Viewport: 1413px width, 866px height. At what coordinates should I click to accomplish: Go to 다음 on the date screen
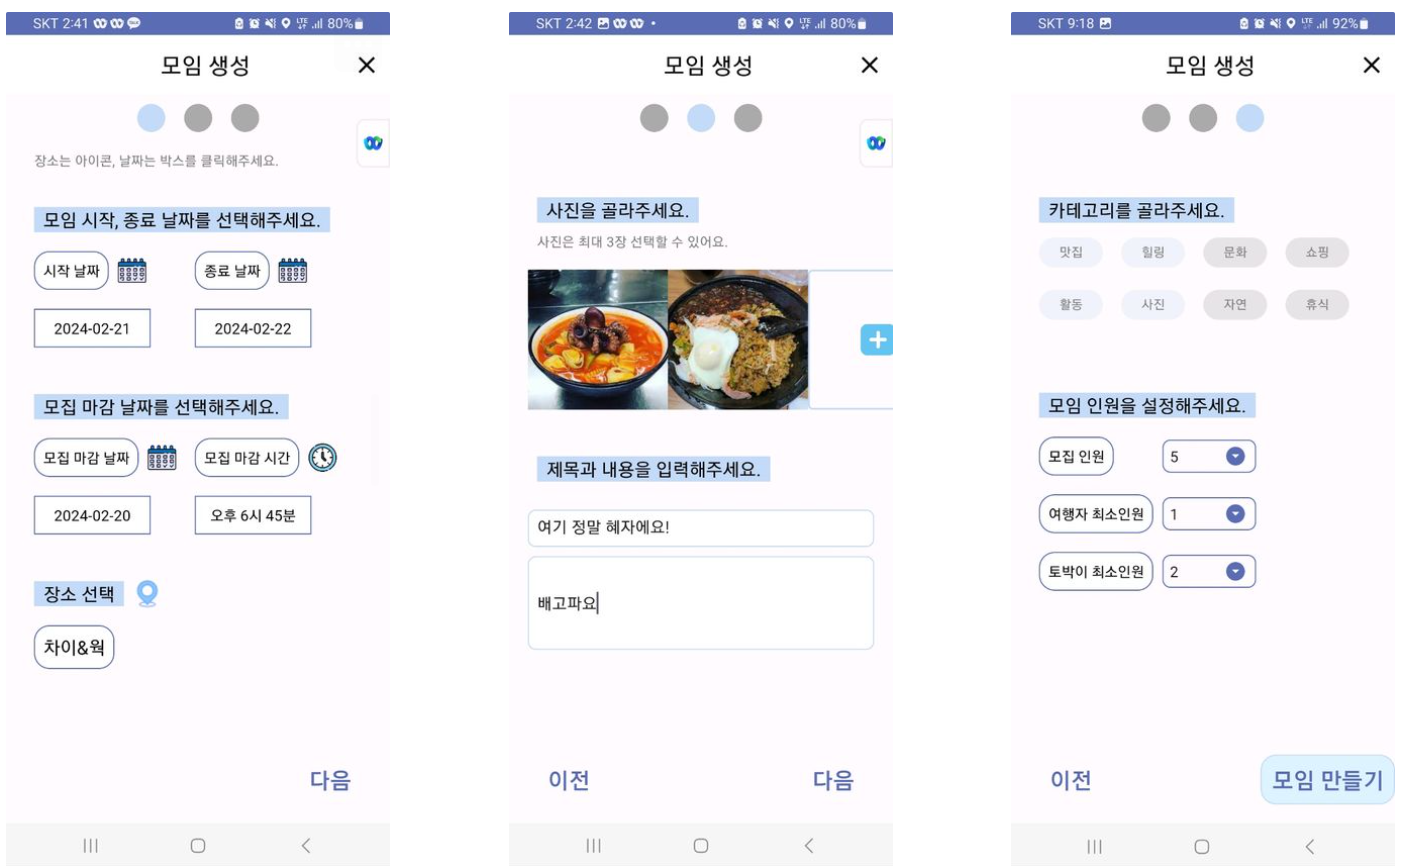(330, 780)
